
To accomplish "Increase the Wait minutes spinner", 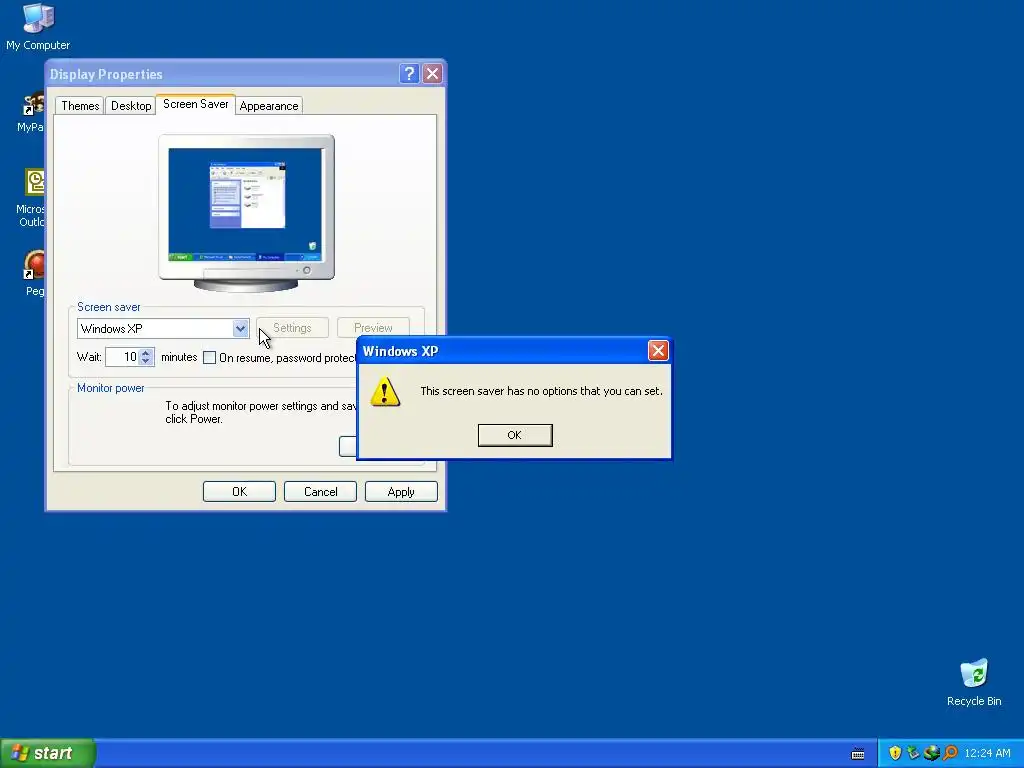I will [146, 353].
